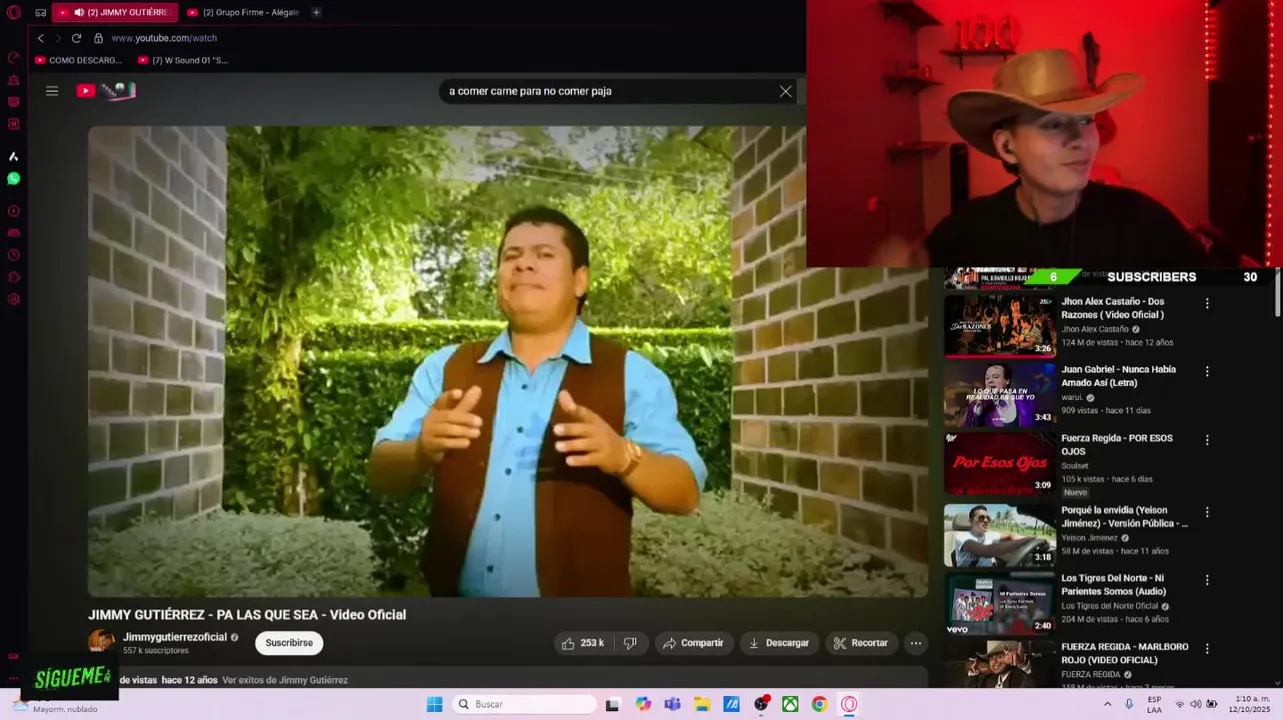The image size is (1283, 720).
Task: Open the Jimmygutierrezoficial channel avatar
Action: click(101, 642)
